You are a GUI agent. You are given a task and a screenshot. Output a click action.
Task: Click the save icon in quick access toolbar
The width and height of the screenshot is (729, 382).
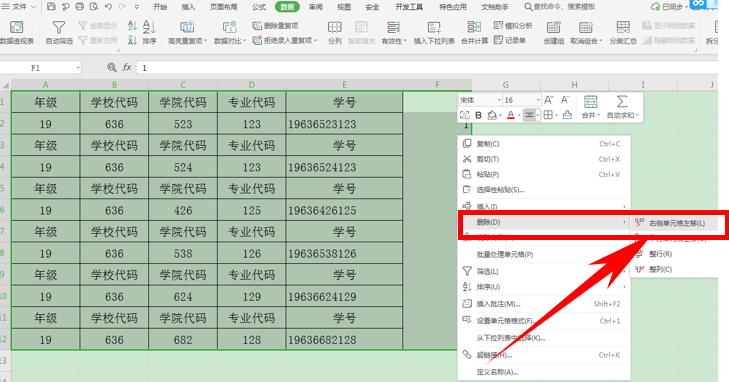click(52, 7)
